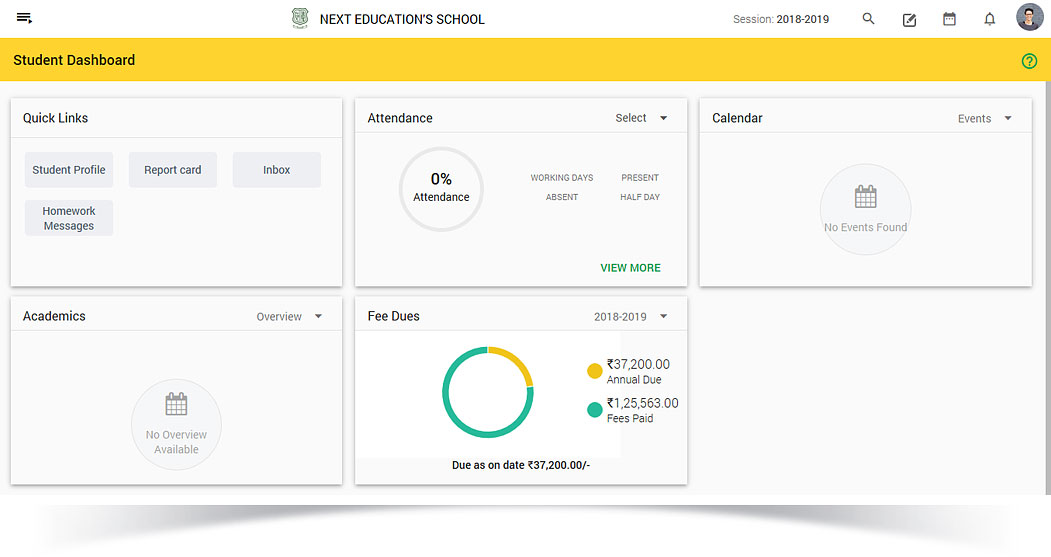Open the Report card quick link
The height and width of the screenshot is (557, 1051).
(x=173, y=170)
